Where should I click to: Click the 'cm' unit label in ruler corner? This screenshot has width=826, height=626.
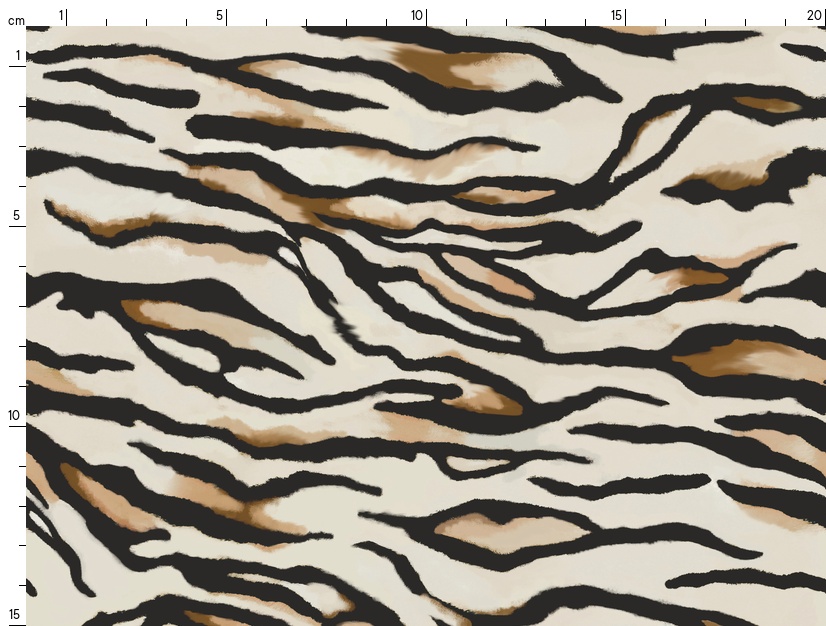15,20
